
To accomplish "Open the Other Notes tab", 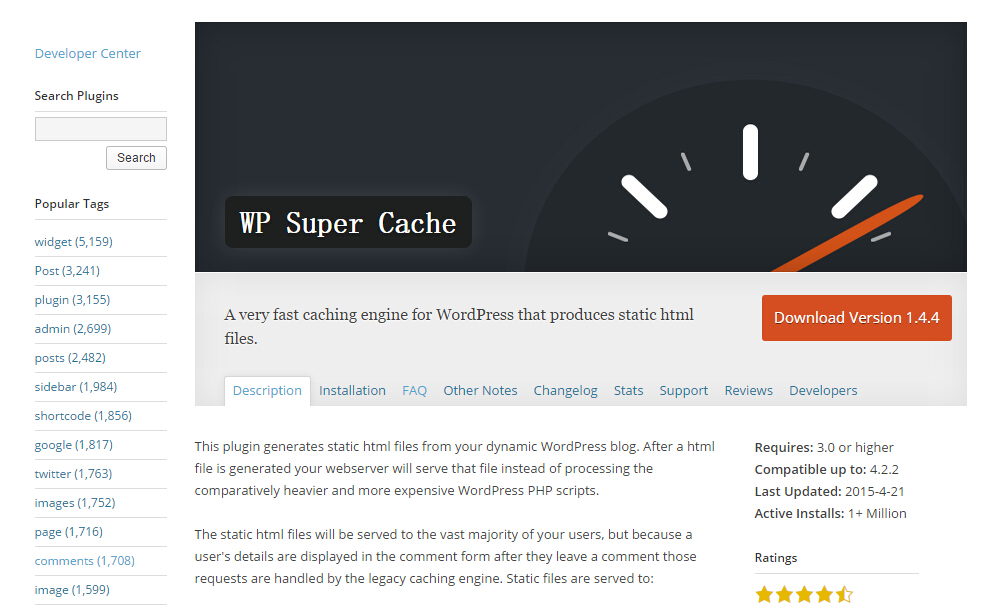I will pos(480,391).
